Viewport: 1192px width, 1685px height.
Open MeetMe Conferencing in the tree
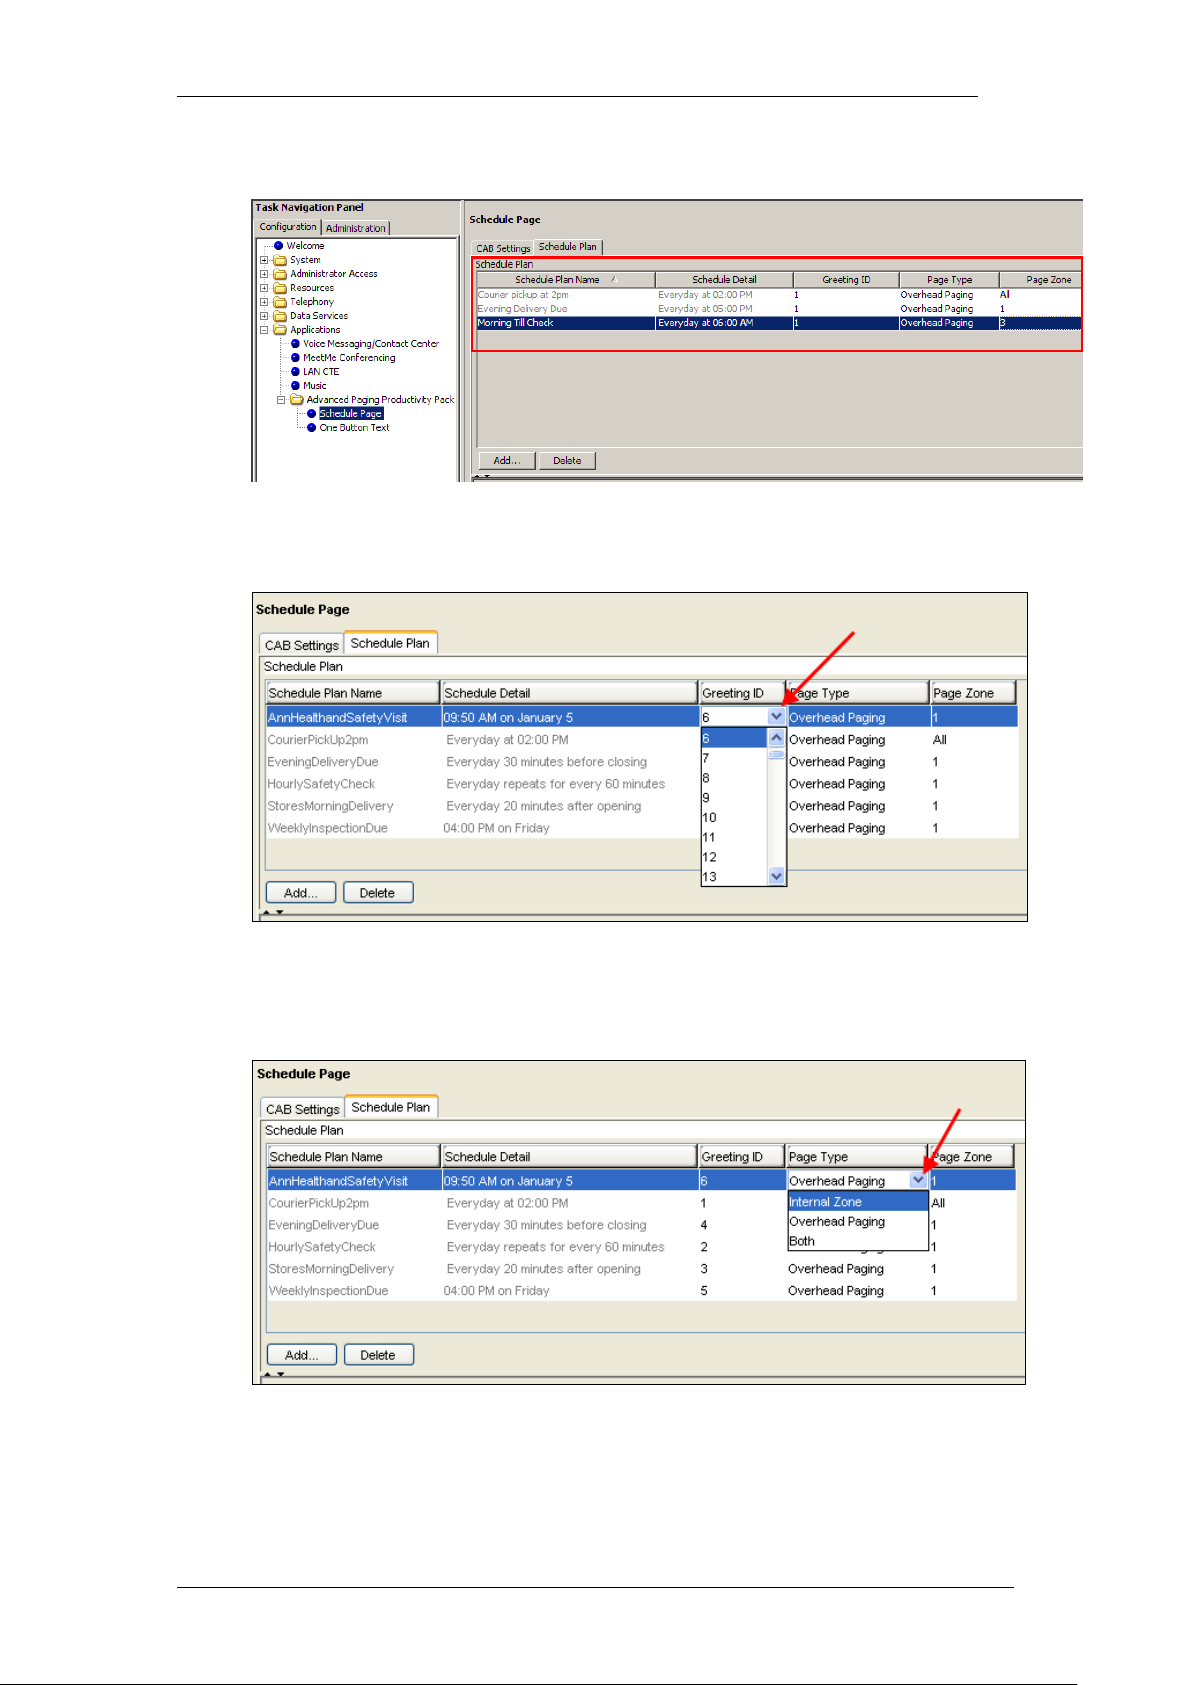(349, 358)
